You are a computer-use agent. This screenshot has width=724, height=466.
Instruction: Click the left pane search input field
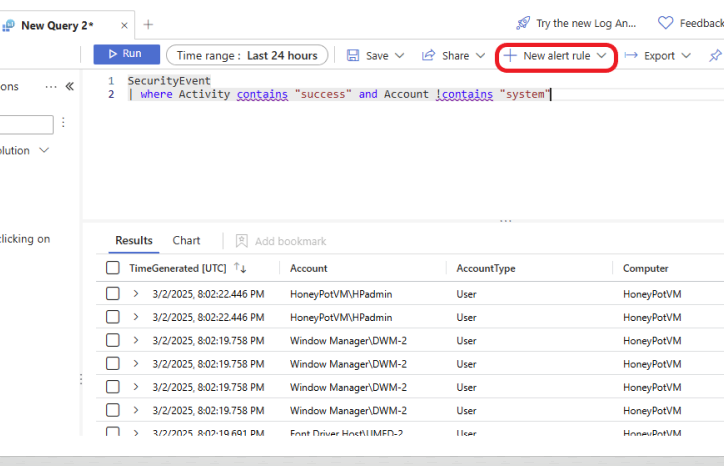[x=26, y=125]
